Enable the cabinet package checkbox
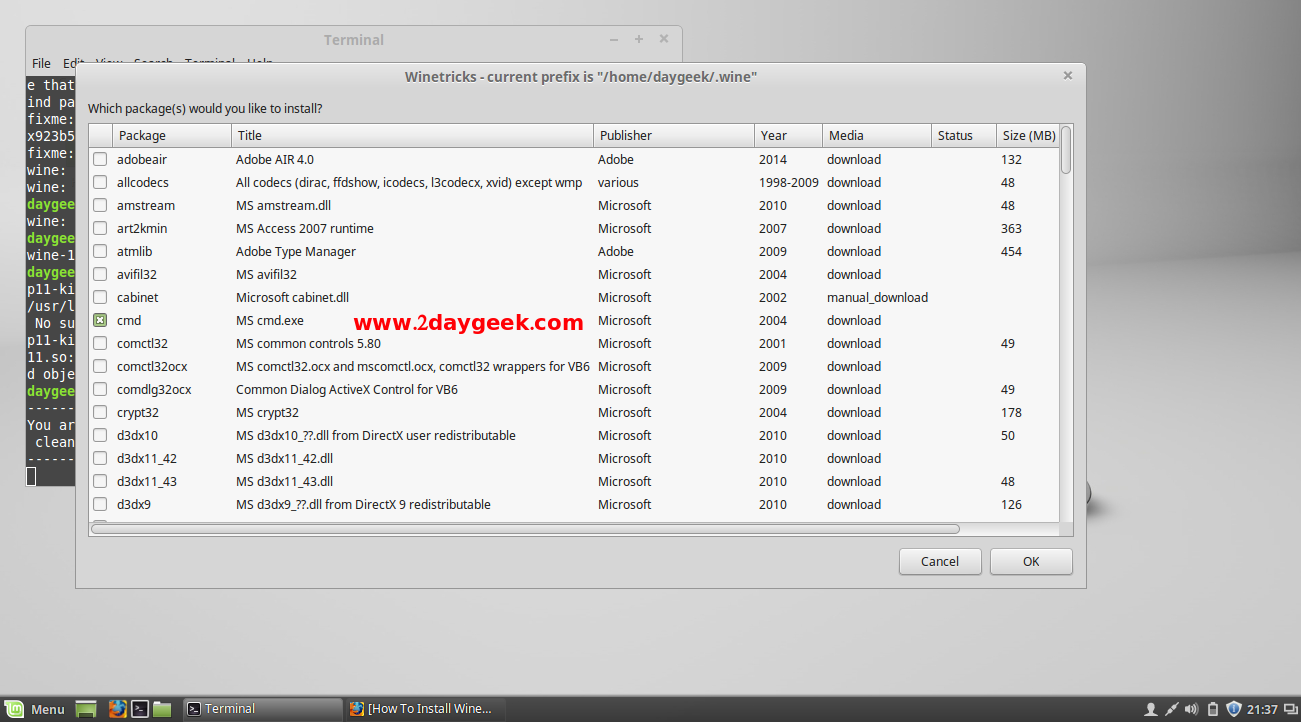 click(x=100, y=297)
